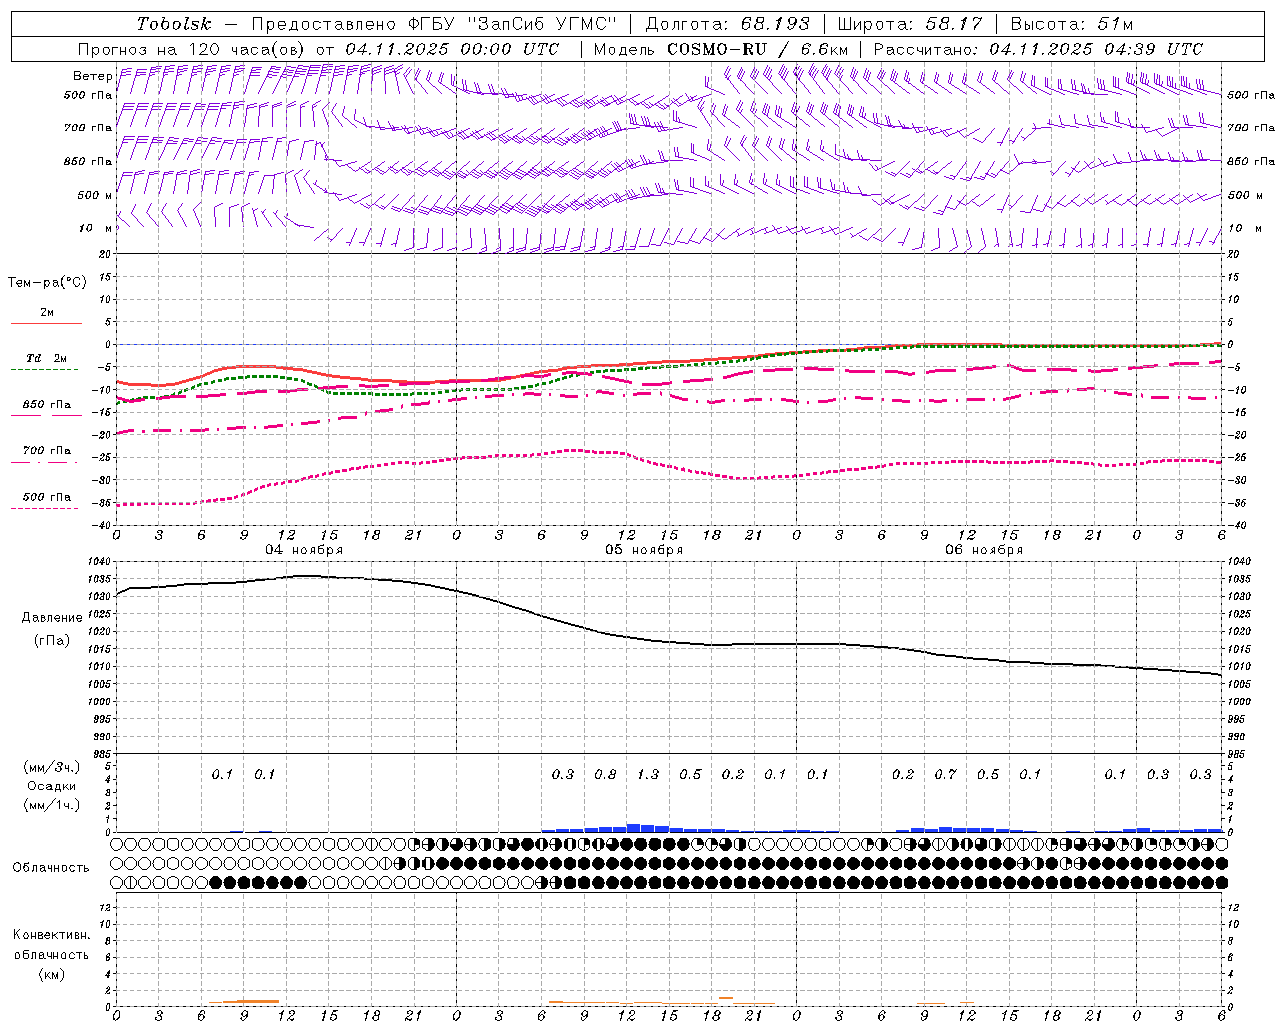
Task: Click the 985 pressure tick on left axis
Action: click(103, 754)
